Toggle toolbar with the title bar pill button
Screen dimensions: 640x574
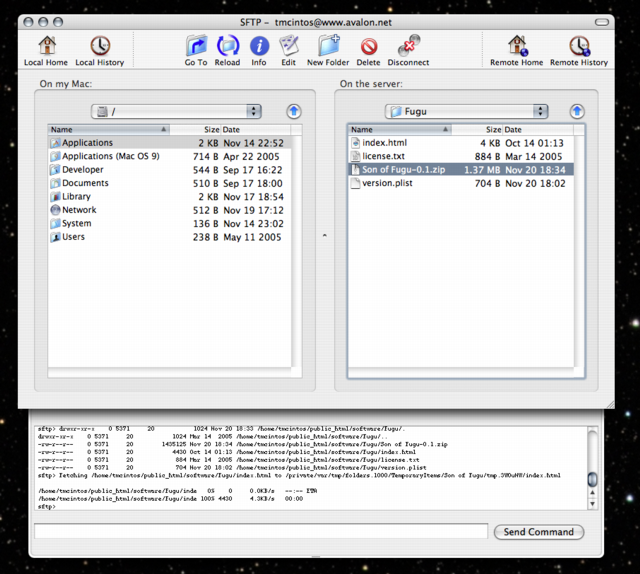click(602, 22)
